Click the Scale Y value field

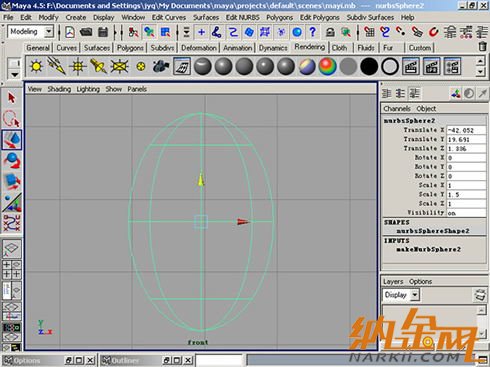[x=466, y=194]
